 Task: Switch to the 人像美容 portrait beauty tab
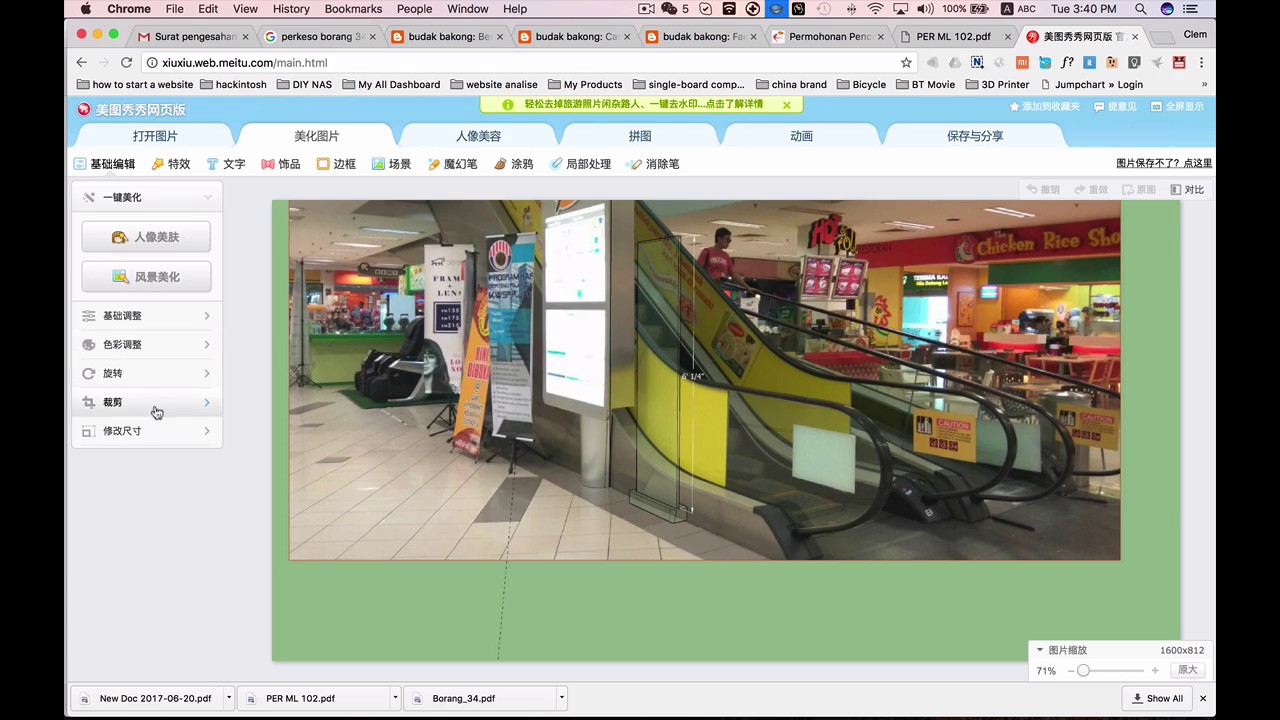point(478,136)
